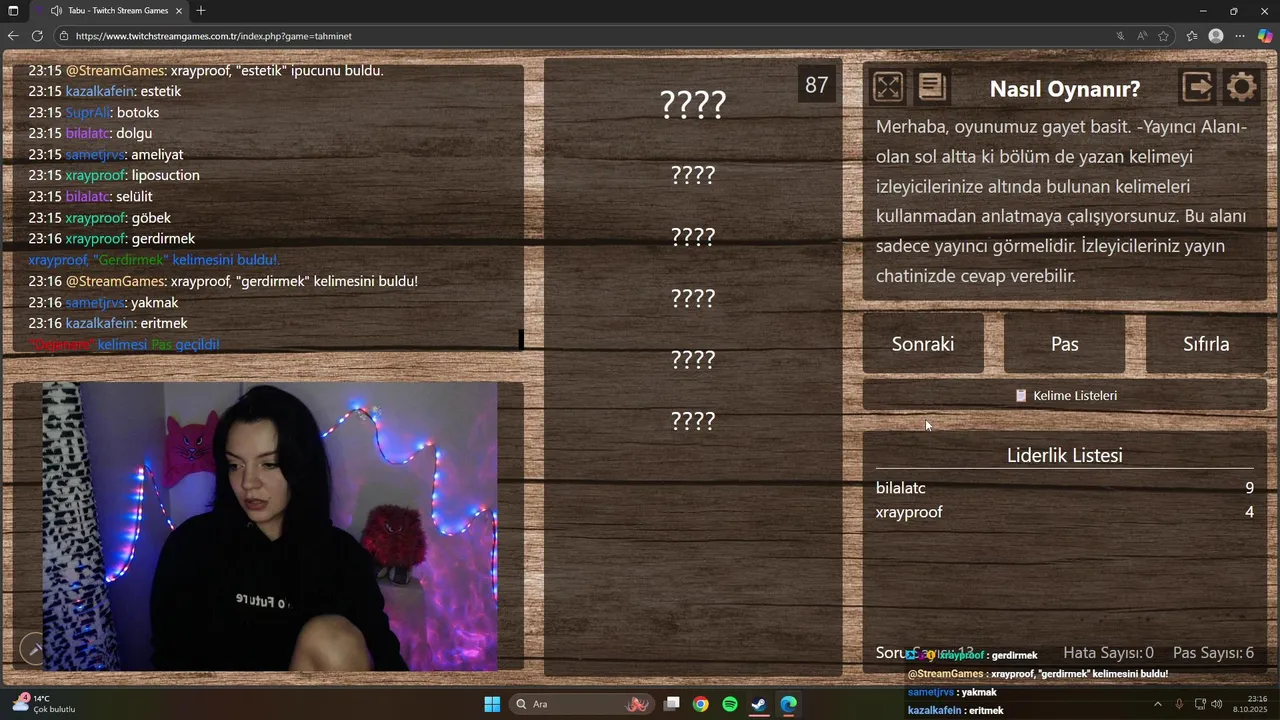The height and width of the screenshot is (720, 1280).
Task: Open Steam from the taskbar
Action: coord(759,704)
